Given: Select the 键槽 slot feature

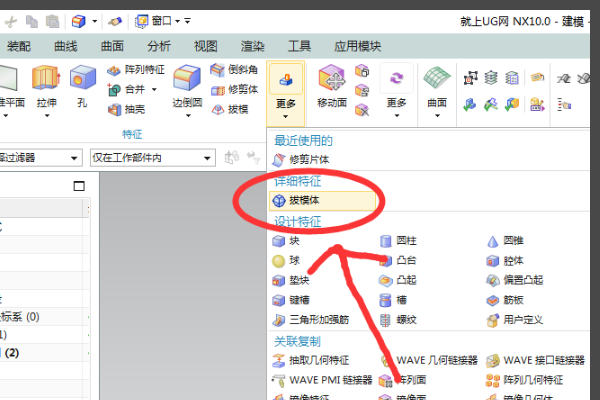Looking at the screenshot, I should (x=291, y=300).
